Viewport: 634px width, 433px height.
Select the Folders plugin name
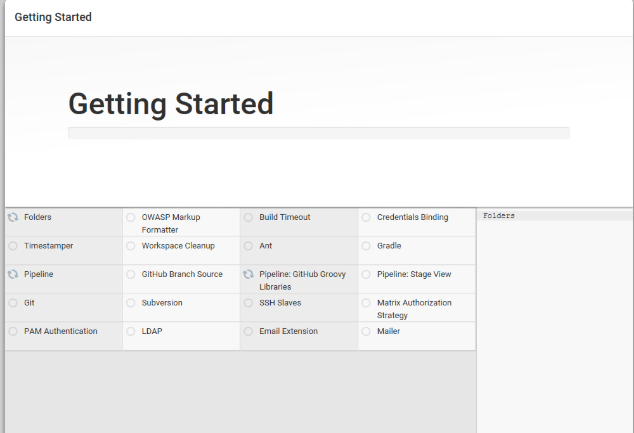(38, 217)
